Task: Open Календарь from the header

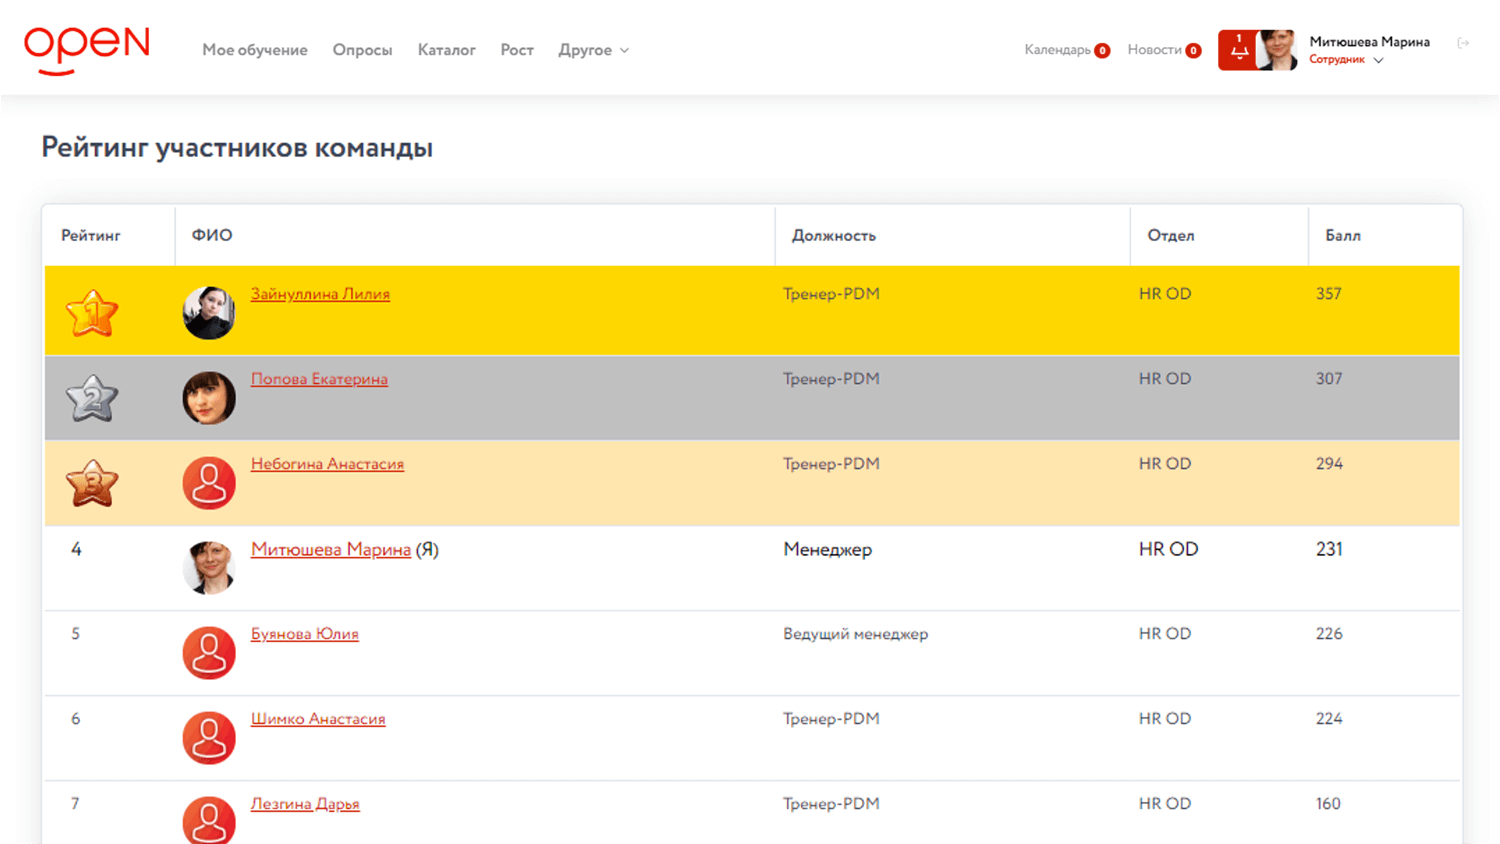Action: point(1058,50)
